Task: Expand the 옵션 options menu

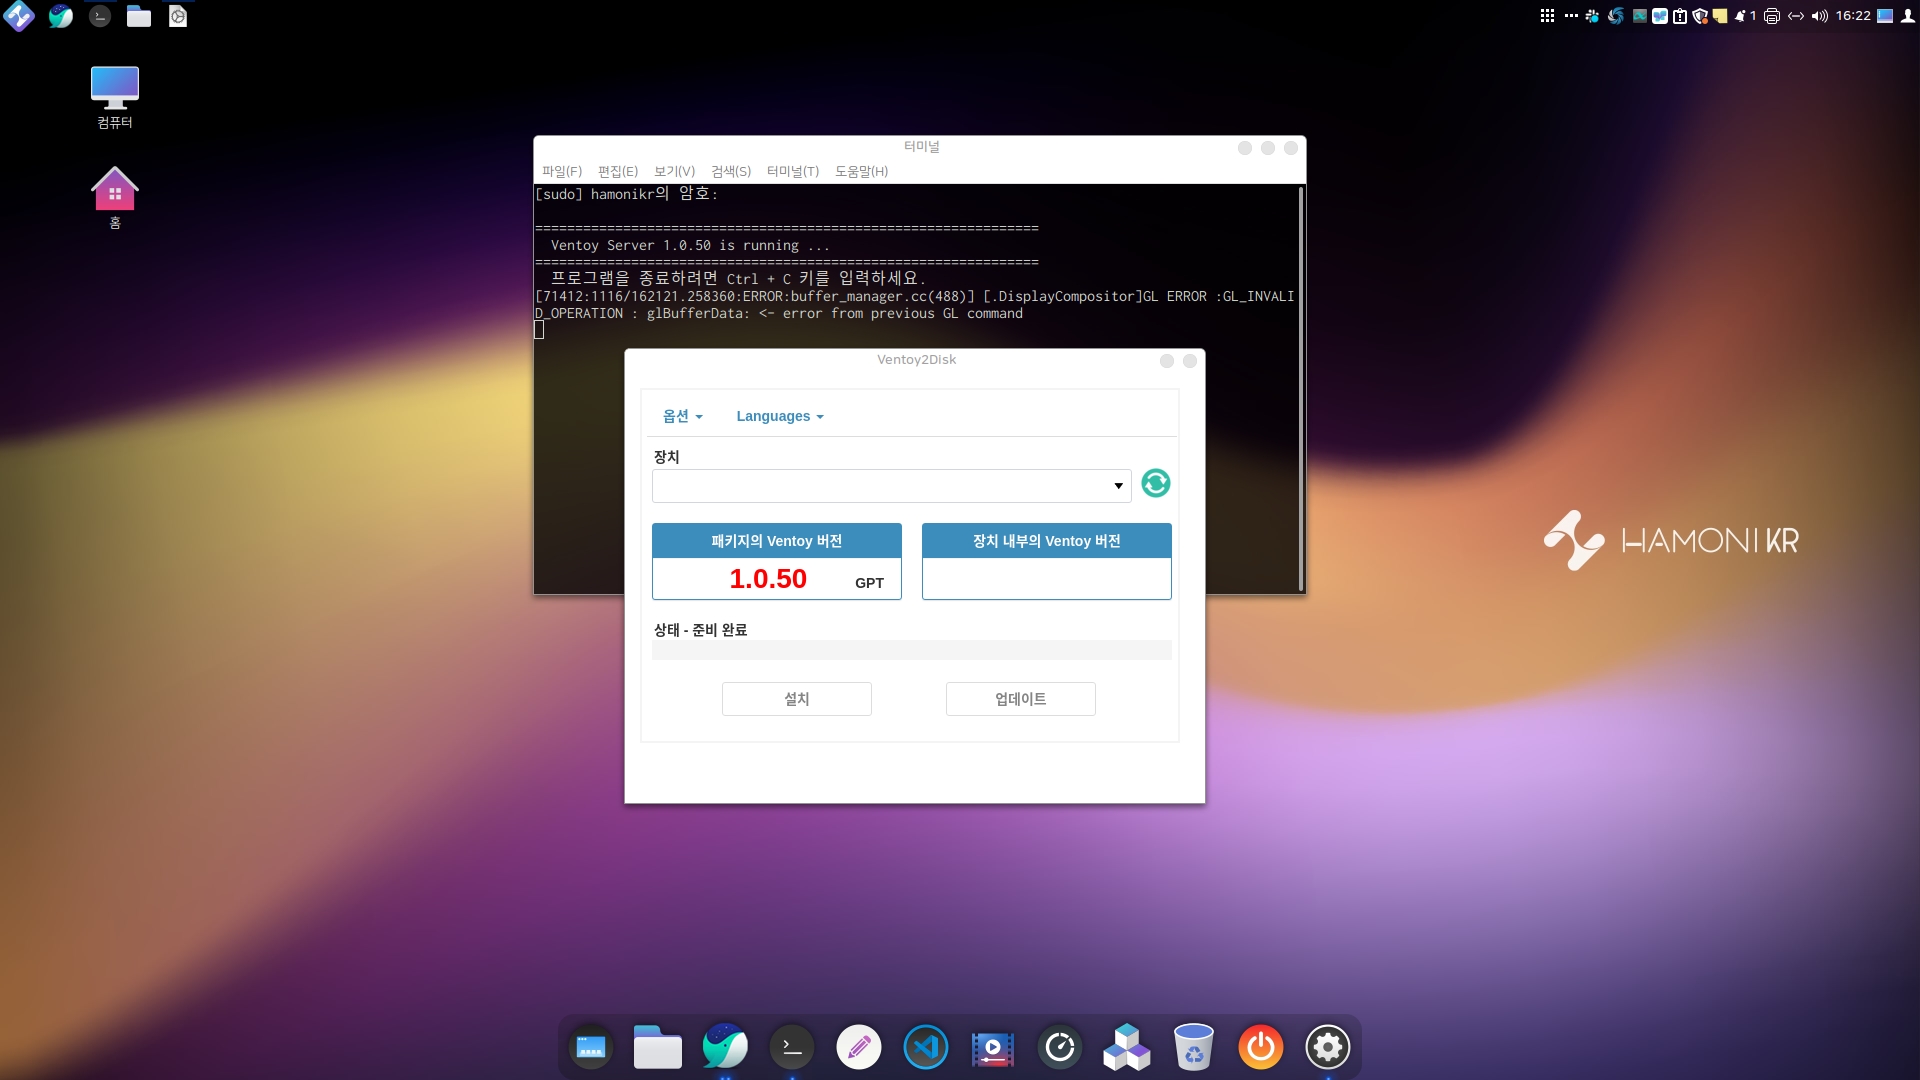Action: pos(682,416)
